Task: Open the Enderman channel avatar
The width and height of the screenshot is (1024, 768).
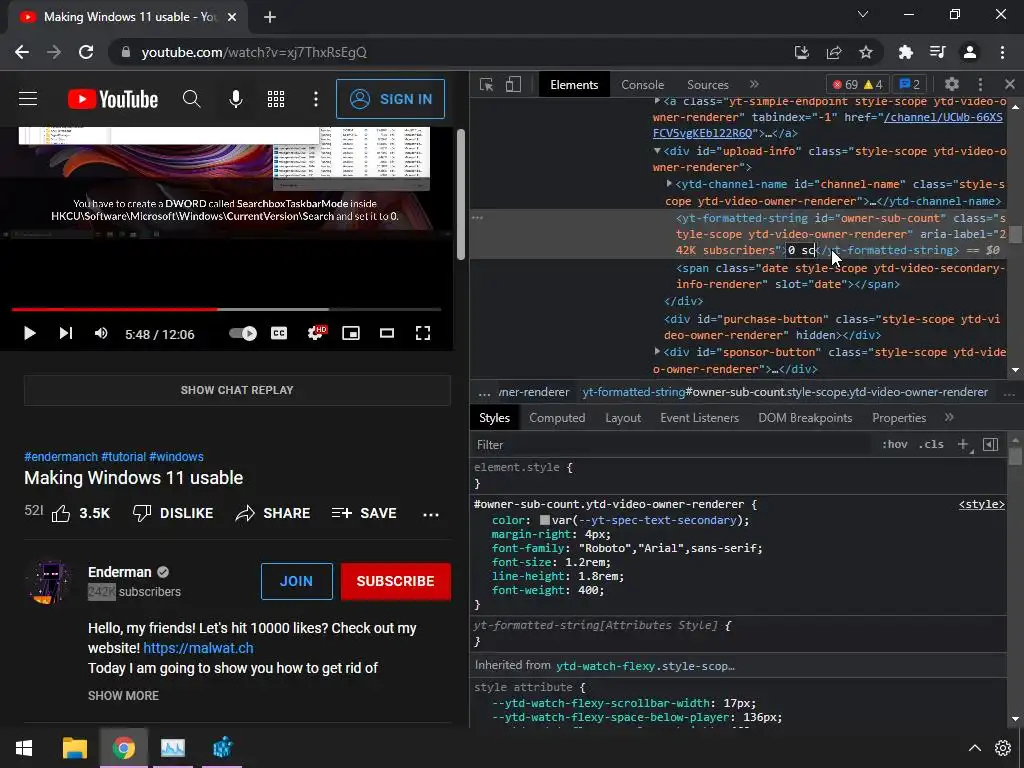Action: tap(48, 581)
